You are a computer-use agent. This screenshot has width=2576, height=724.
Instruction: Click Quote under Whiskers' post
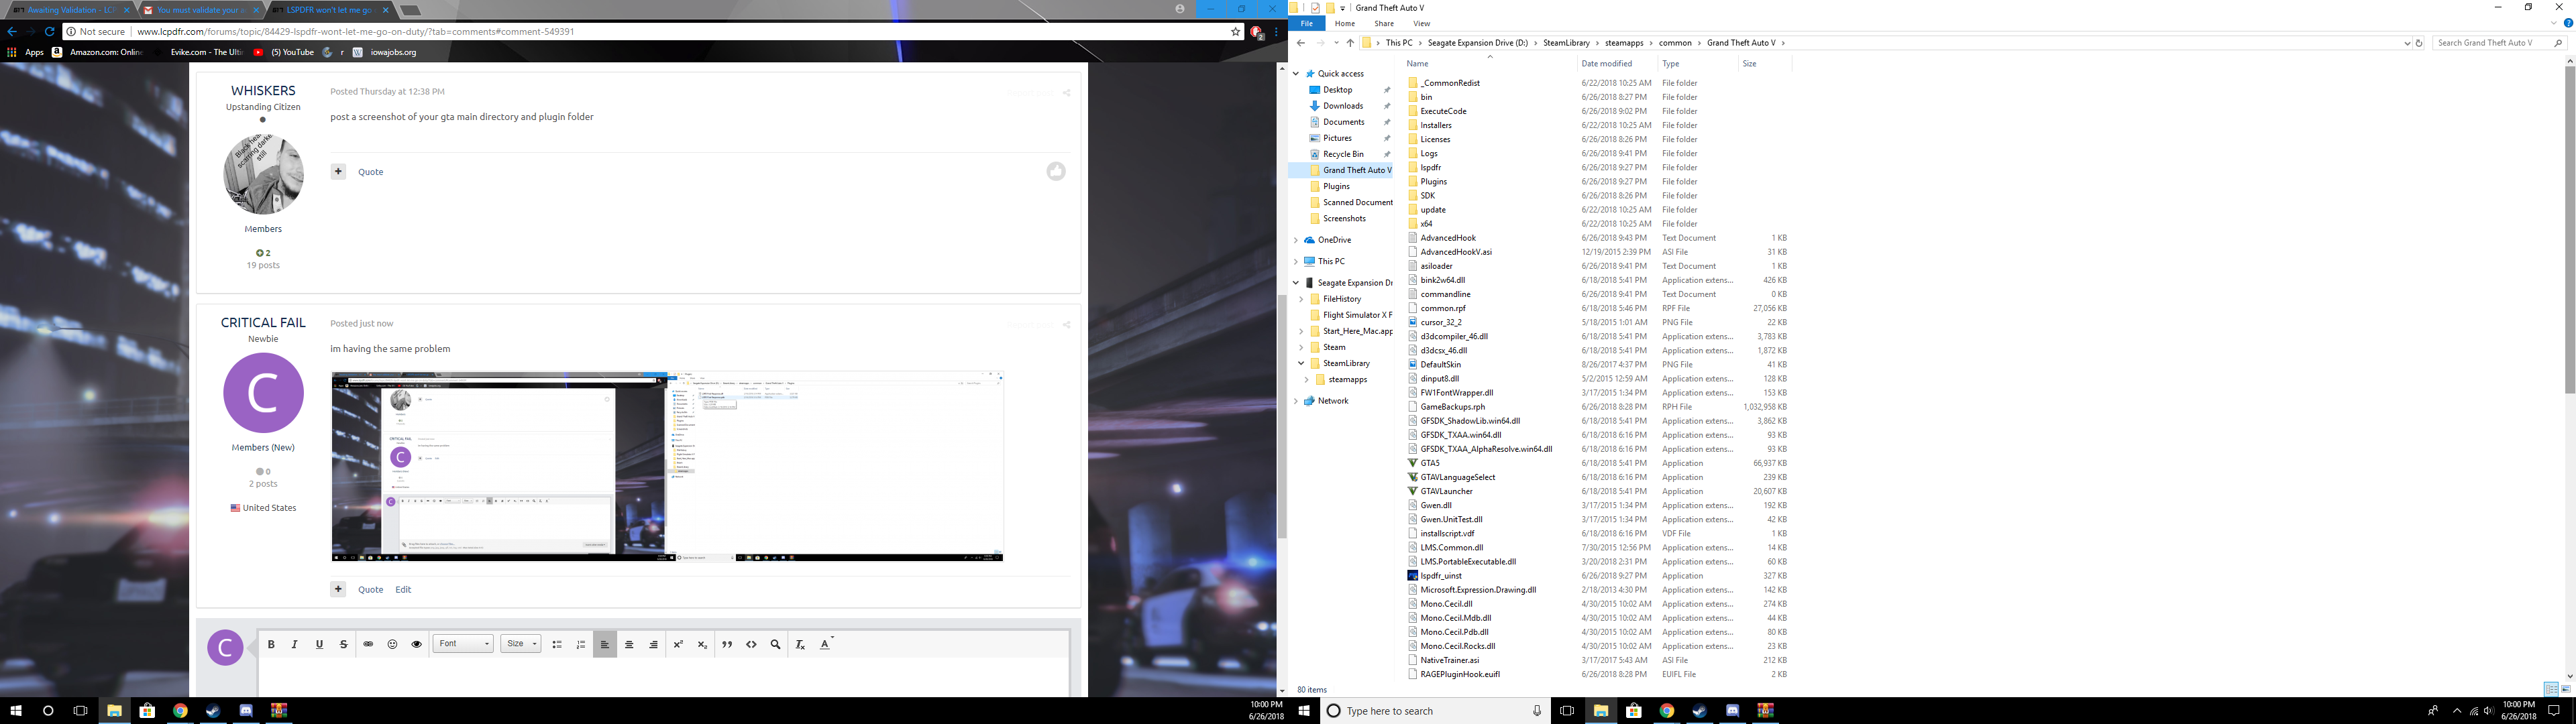click(370, 172)
